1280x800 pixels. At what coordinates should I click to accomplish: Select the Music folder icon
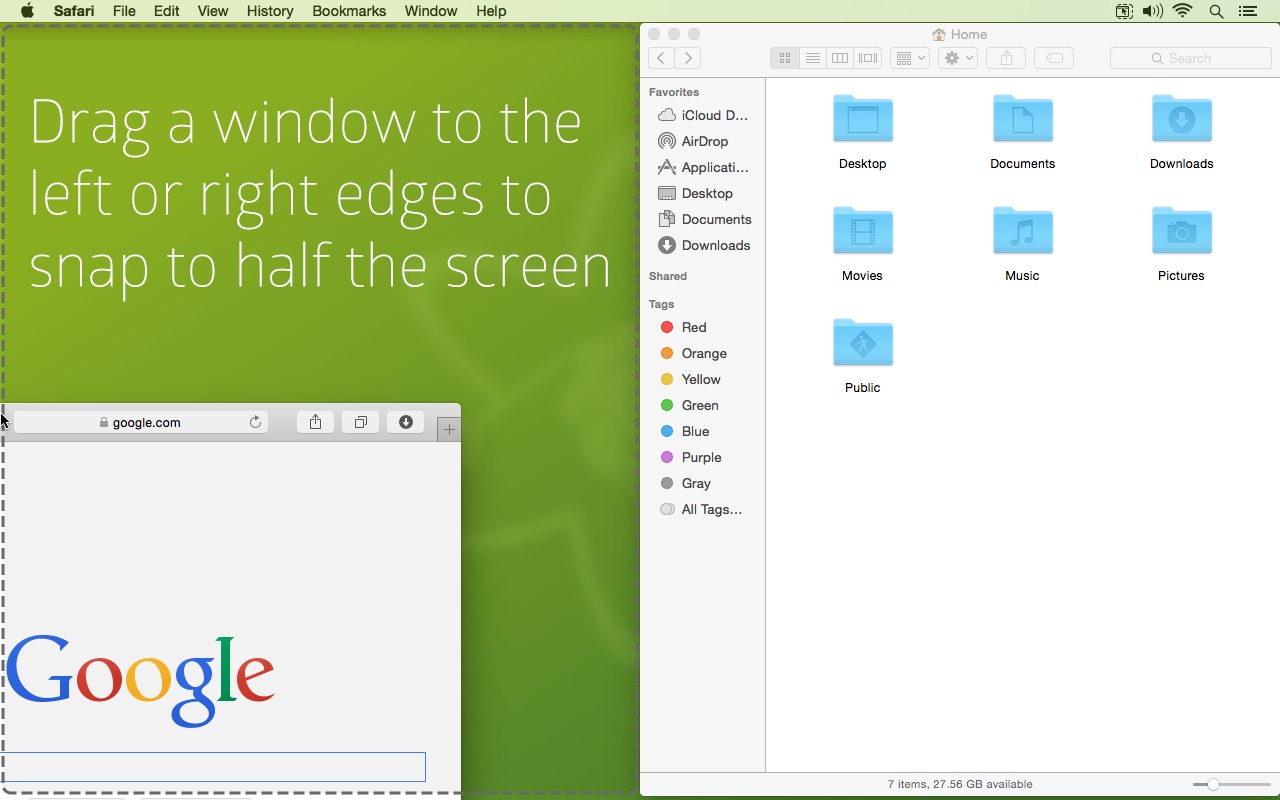click(1022, 231)
